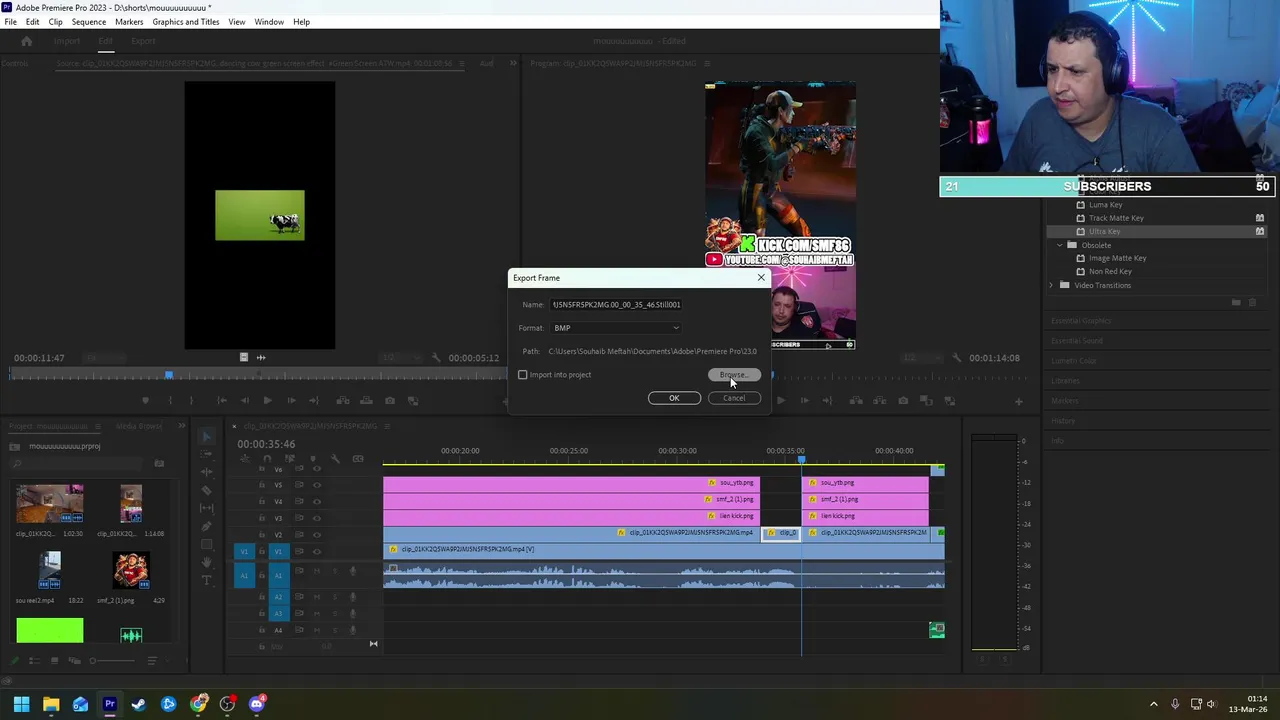Screen dimensions: 1280x720
Task: Open Source monitor playback resolution dropdown
Action: tap(400, 357)
